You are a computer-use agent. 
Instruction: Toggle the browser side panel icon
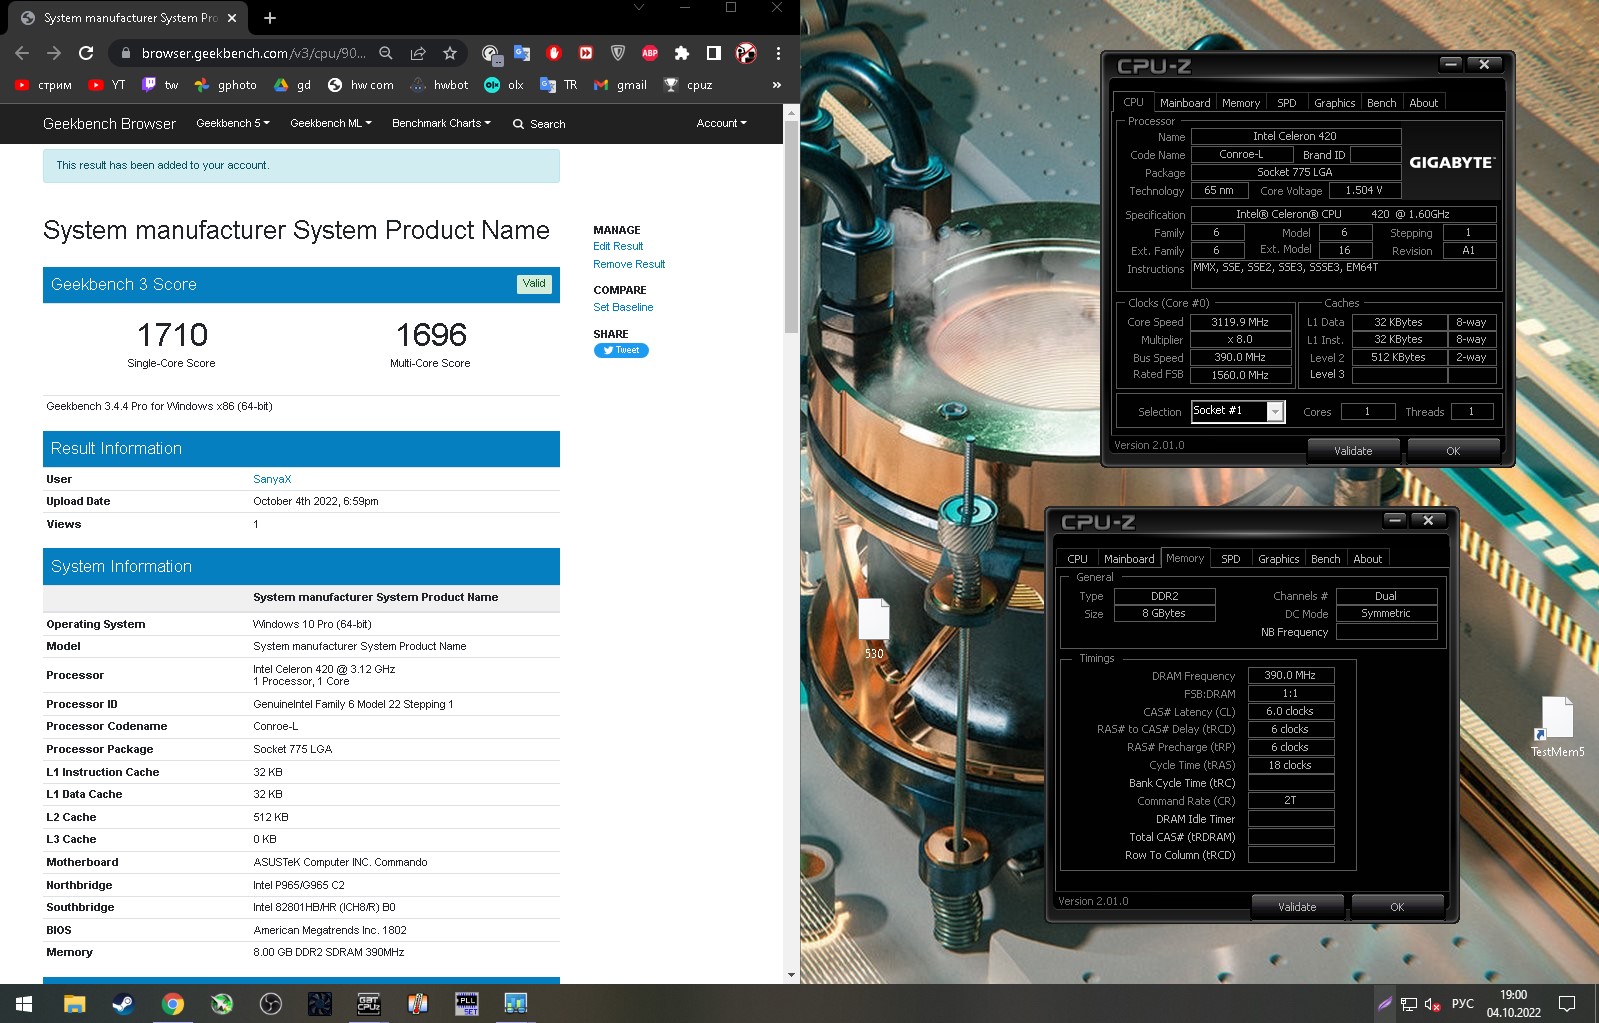coord(714,53)
